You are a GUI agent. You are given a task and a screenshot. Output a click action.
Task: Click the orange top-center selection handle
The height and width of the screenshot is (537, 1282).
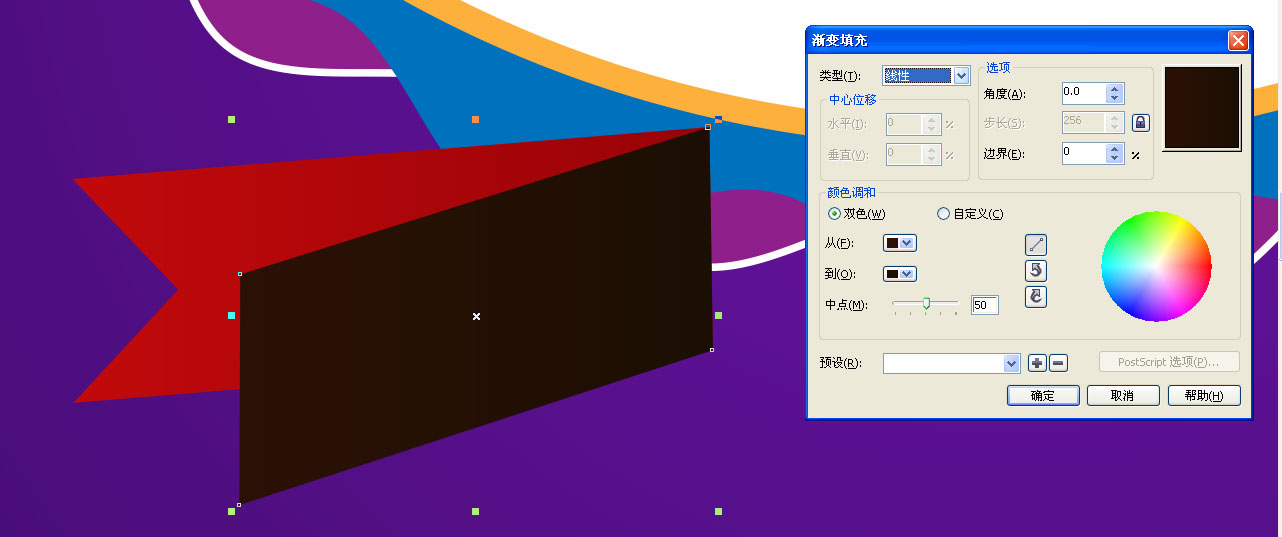(x=475, y=119)
